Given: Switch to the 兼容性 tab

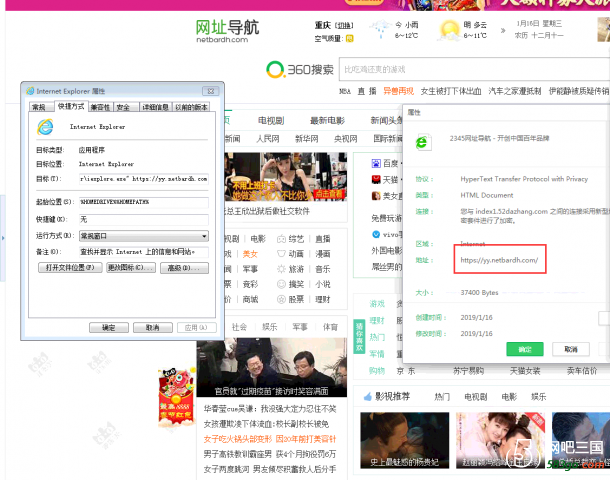Looking at the screenshot, I should point(100,107).
